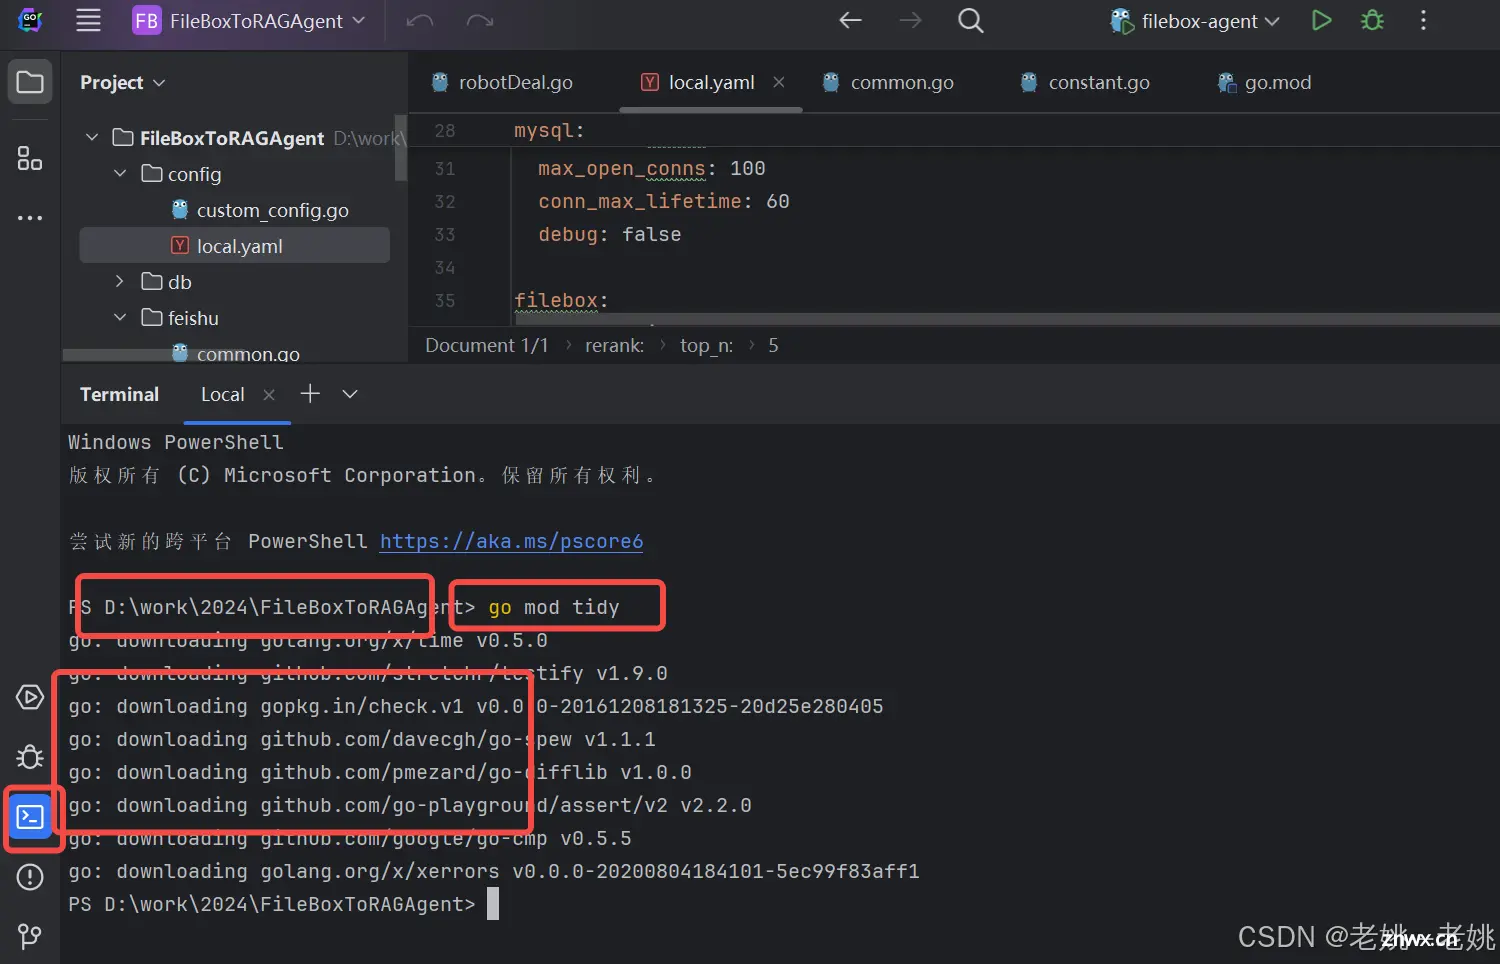Run the filebox-agent configuration
The height and width of the screenshot is (964, 1500).
click(1321, 20)
